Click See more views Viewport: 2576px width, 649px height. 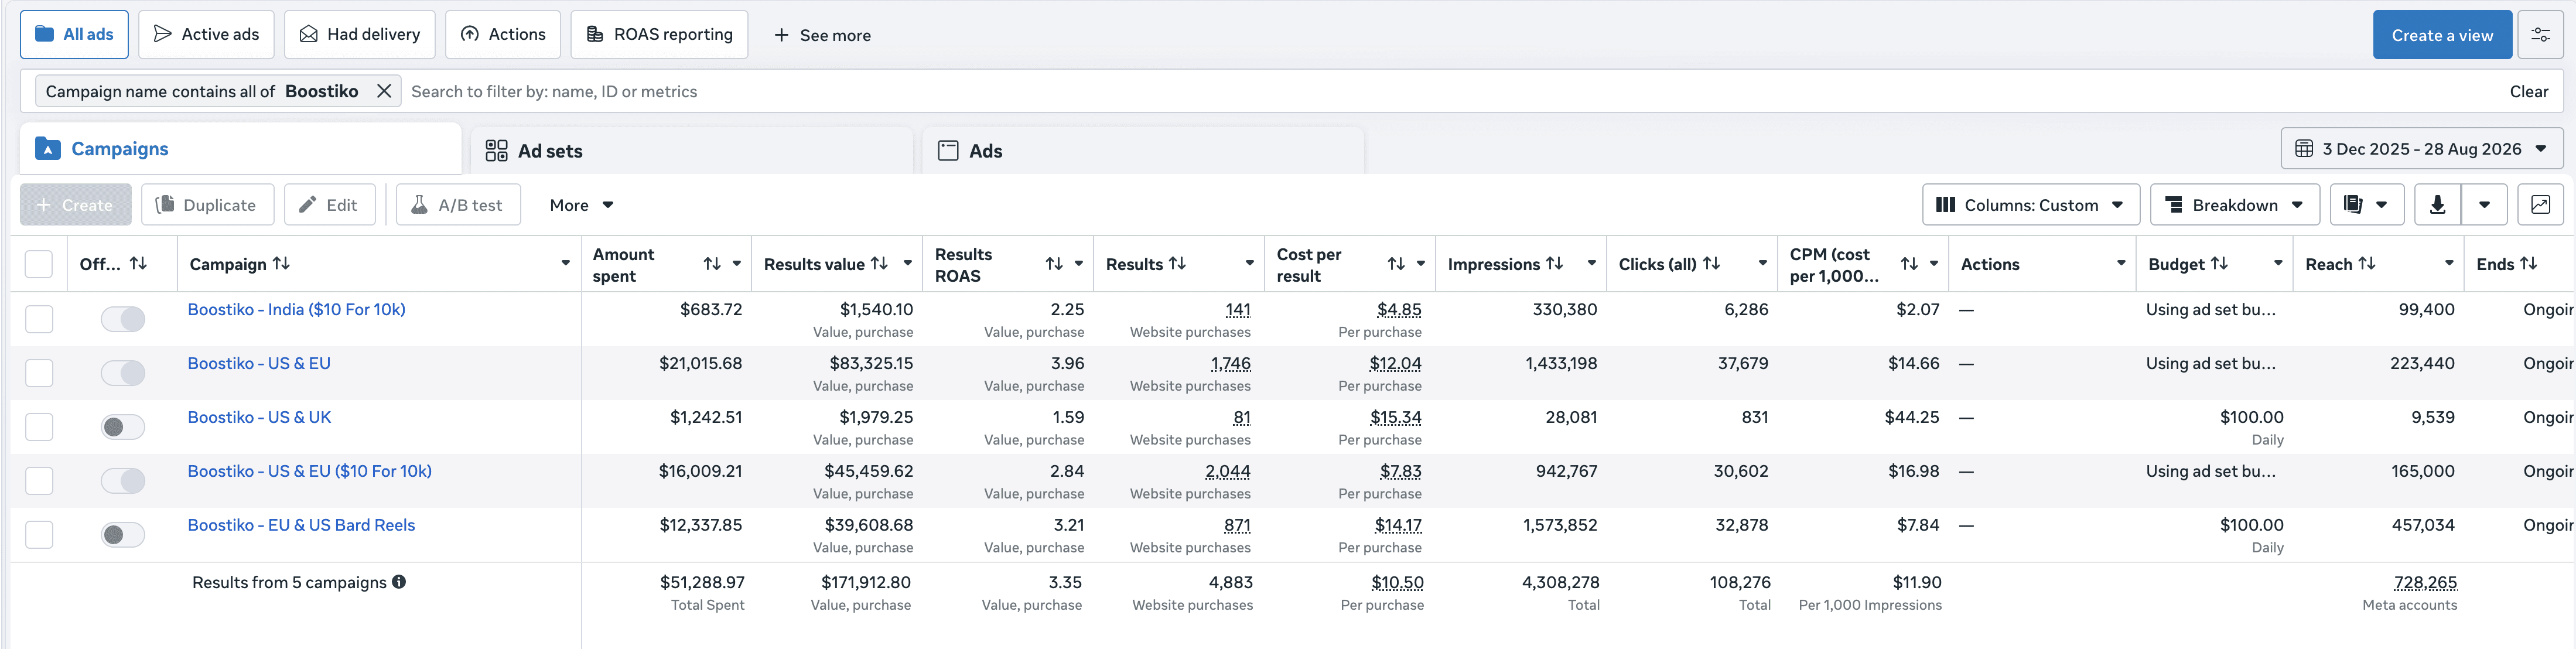(x=822, y=35)
